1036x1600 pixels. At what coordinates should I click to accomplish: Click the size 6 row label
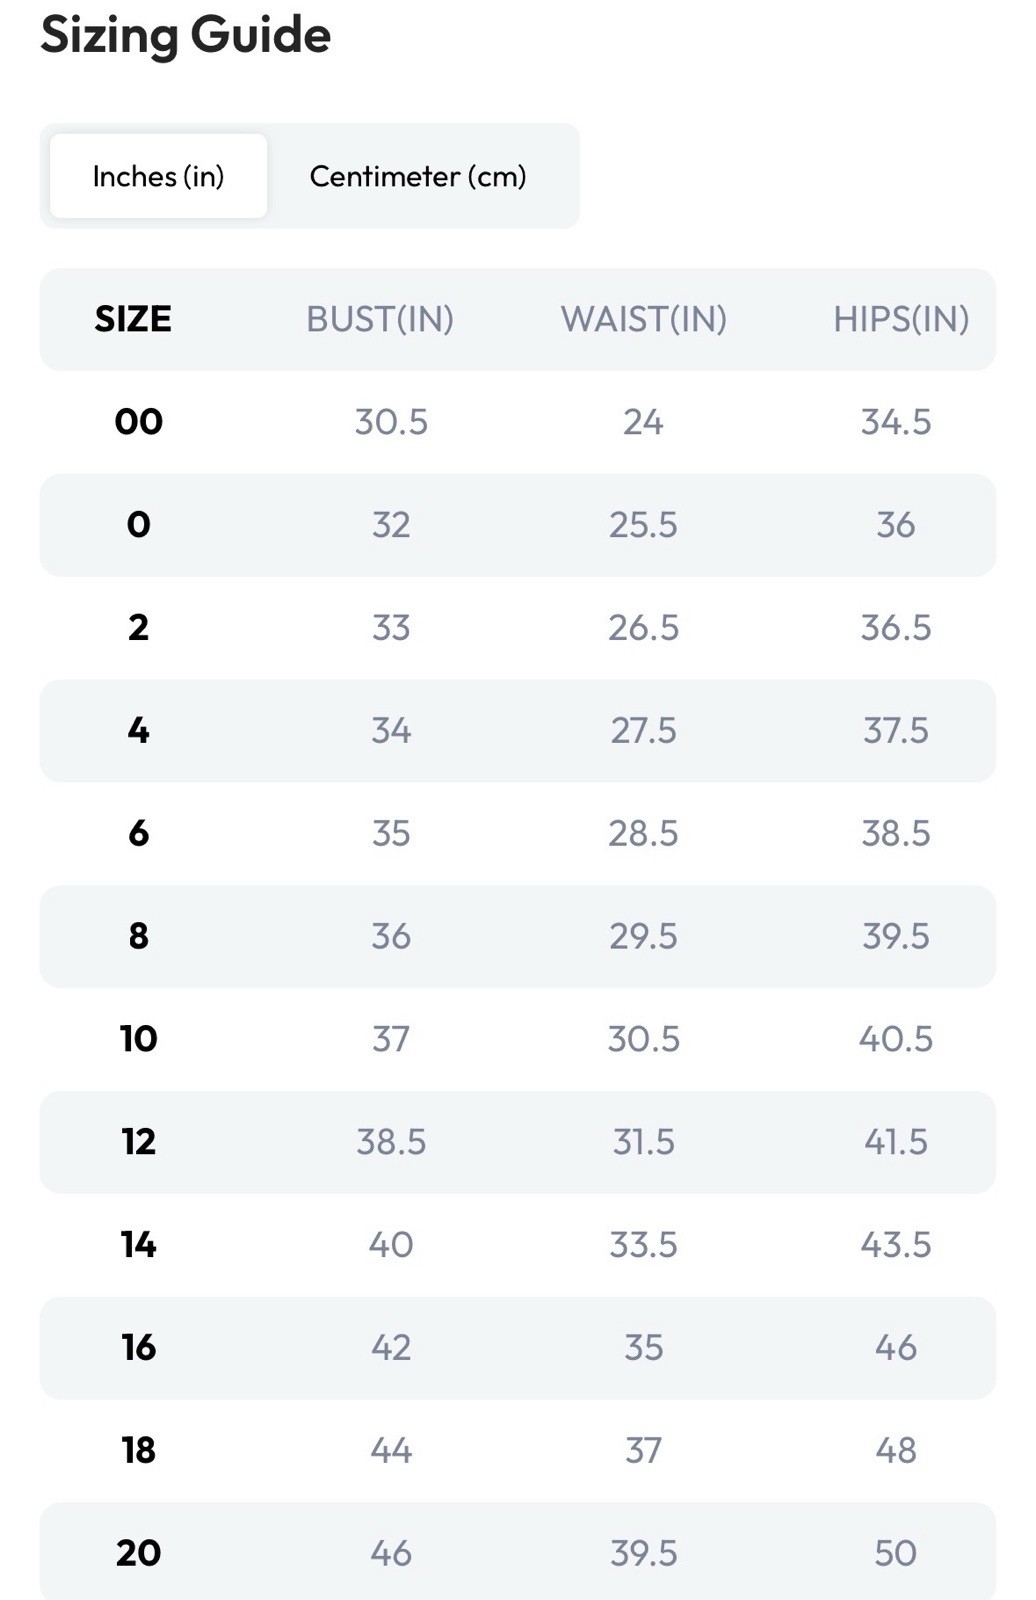[x=138, y=833]
